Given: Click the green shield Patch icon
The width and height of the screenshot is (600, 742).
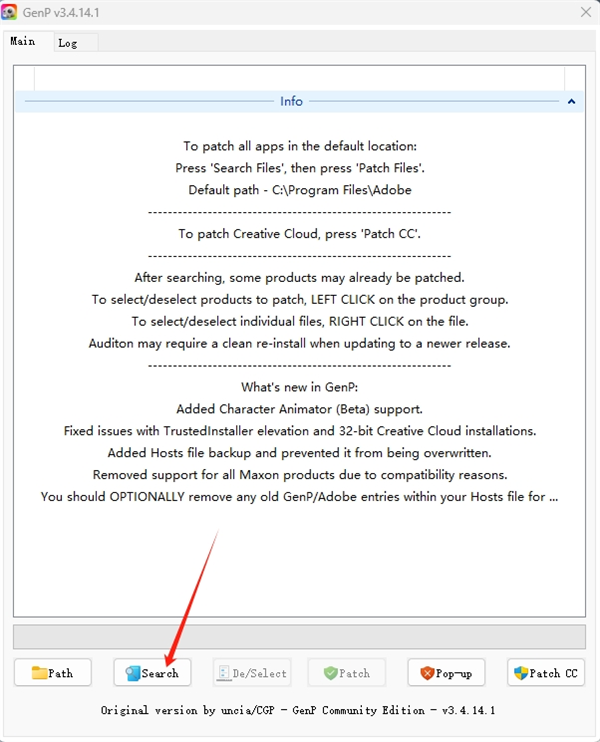Looking at the screenshot, I should (330, 673).
